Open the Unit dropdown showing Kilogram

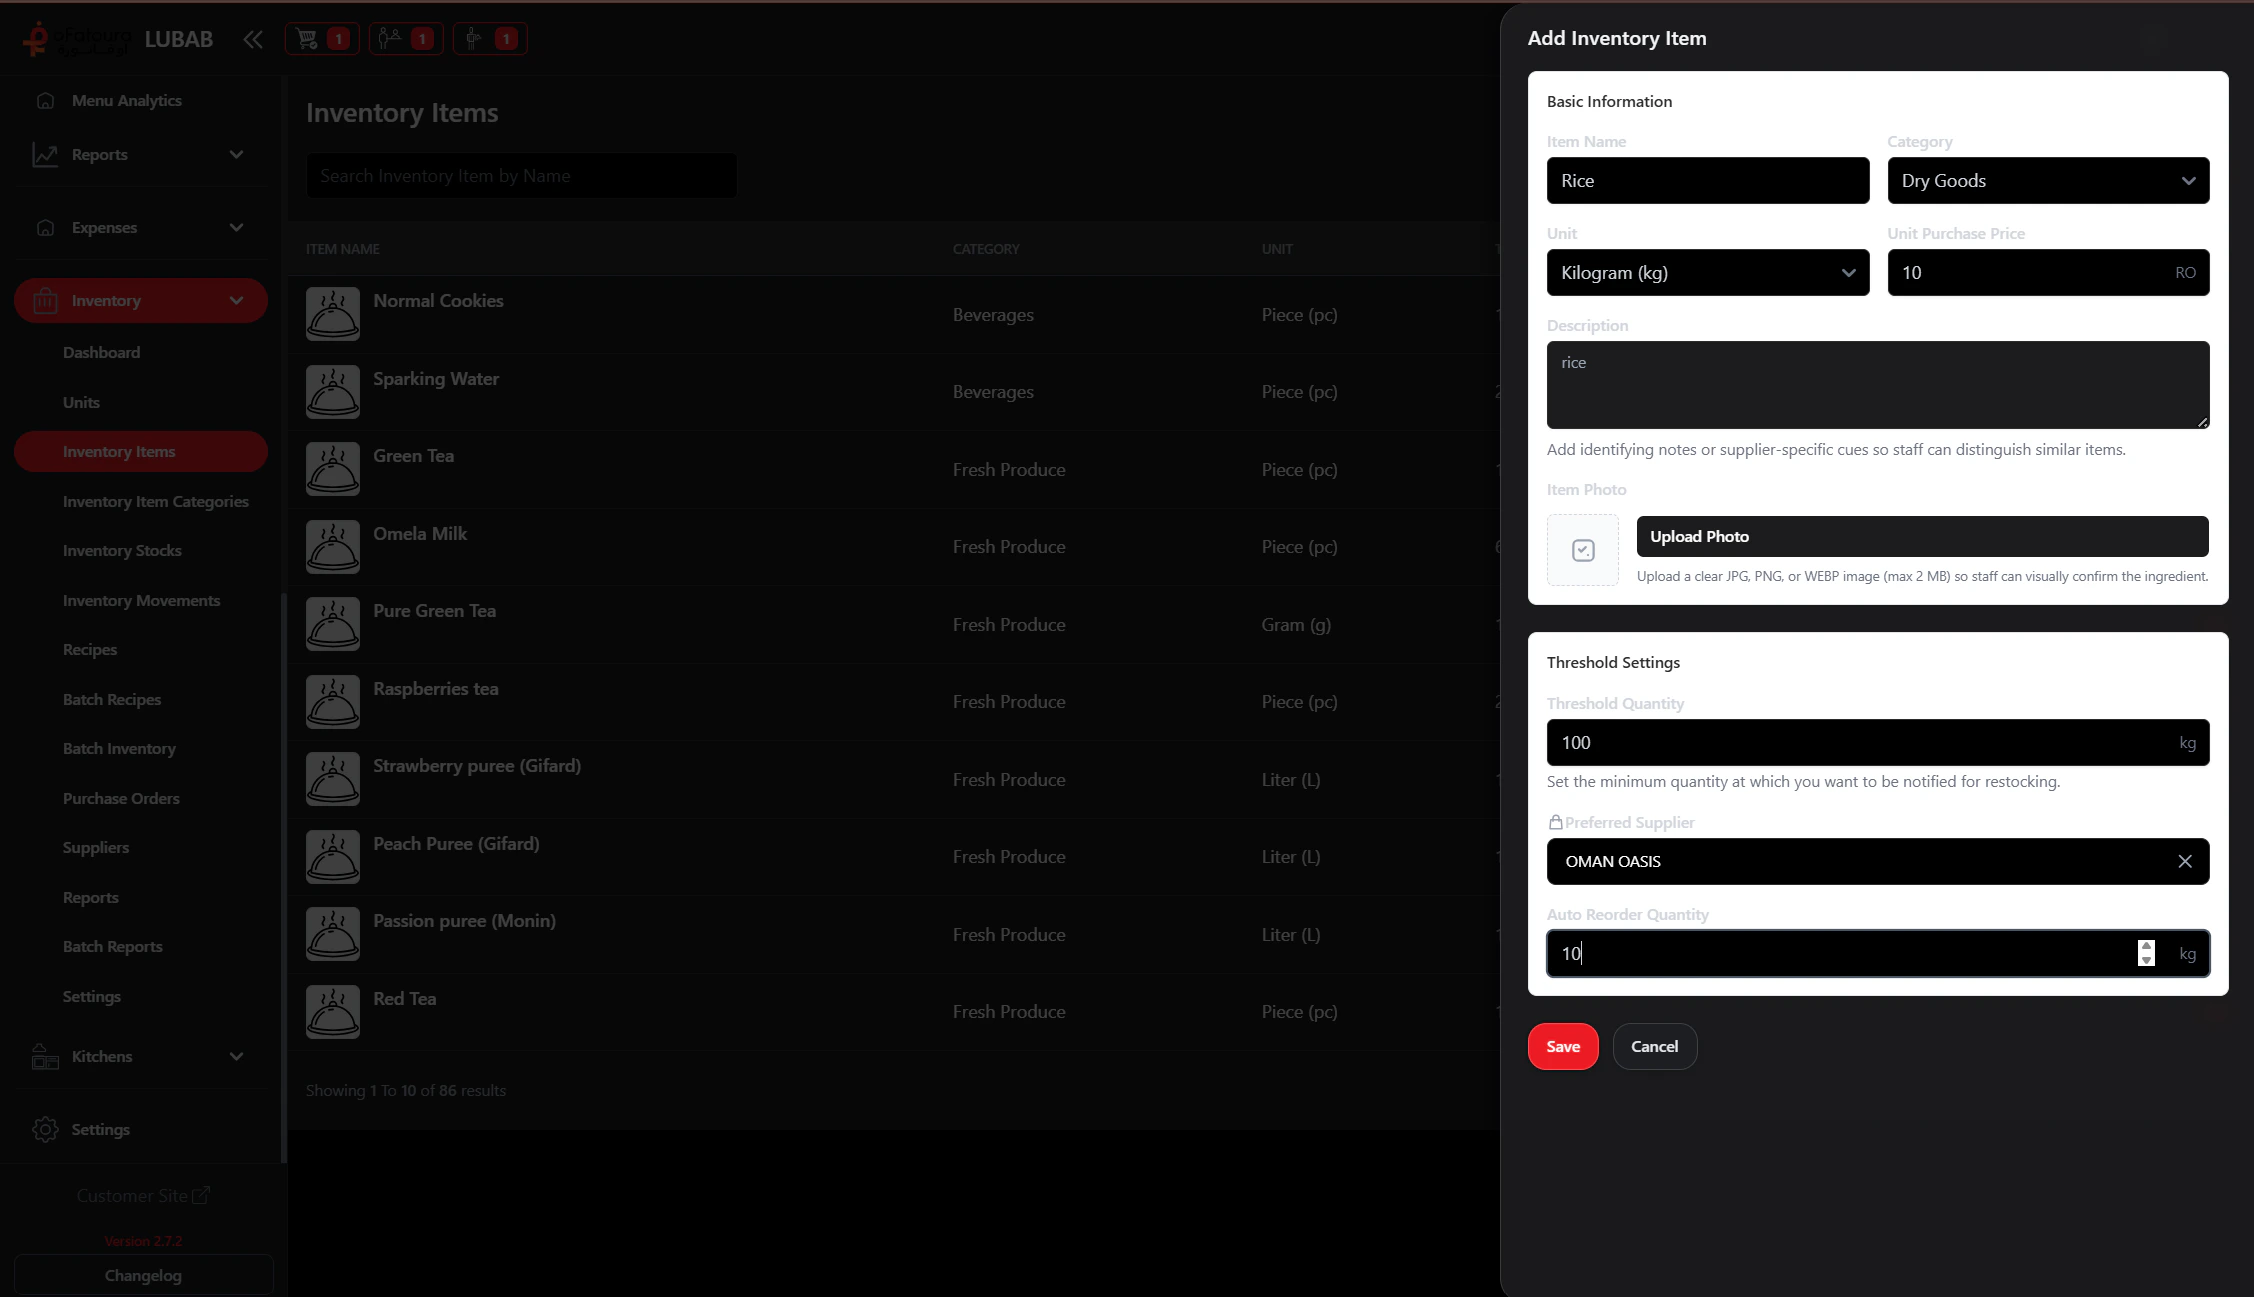pos(1707,273)
